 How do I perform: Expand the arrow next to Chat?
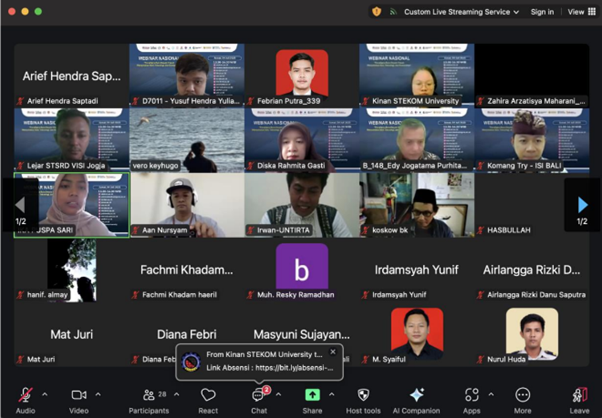[279, 394]
